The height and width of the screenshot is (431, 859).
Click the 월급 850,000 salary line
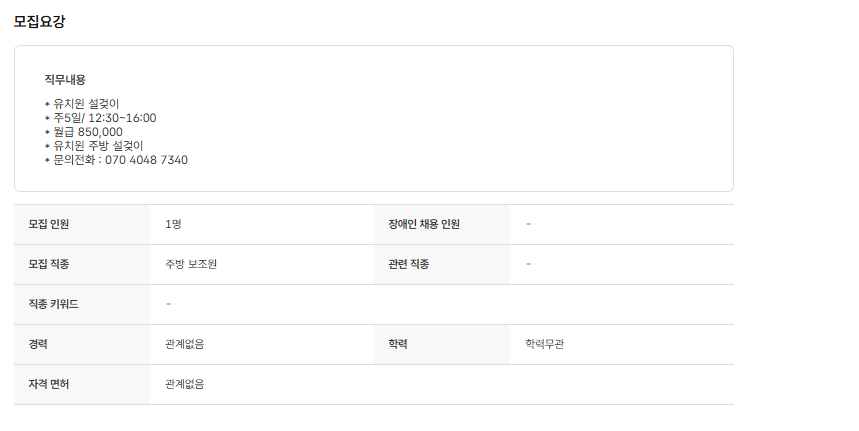coord(88,132)
